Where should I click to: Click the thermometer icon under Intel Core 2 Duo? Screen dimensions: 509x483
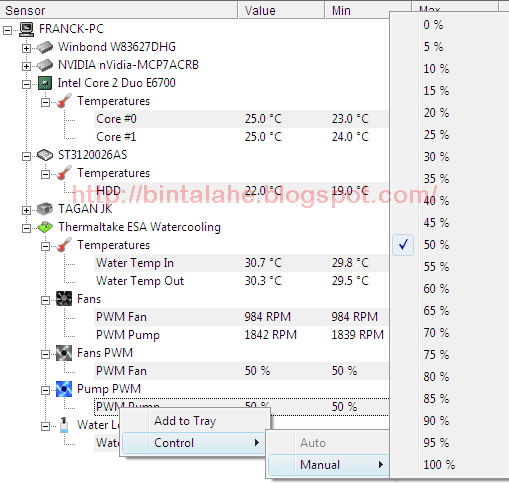(x=64, y=101)
